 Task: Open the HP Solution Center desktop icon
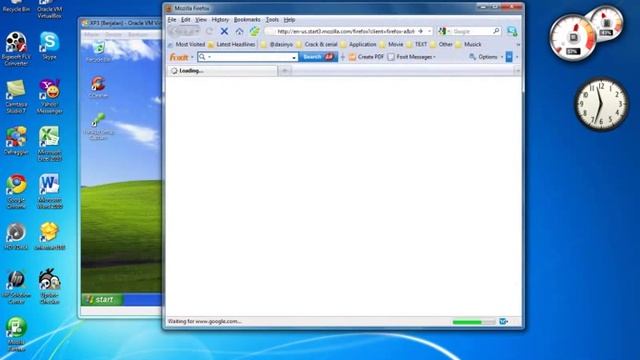(x=16, y=287)
